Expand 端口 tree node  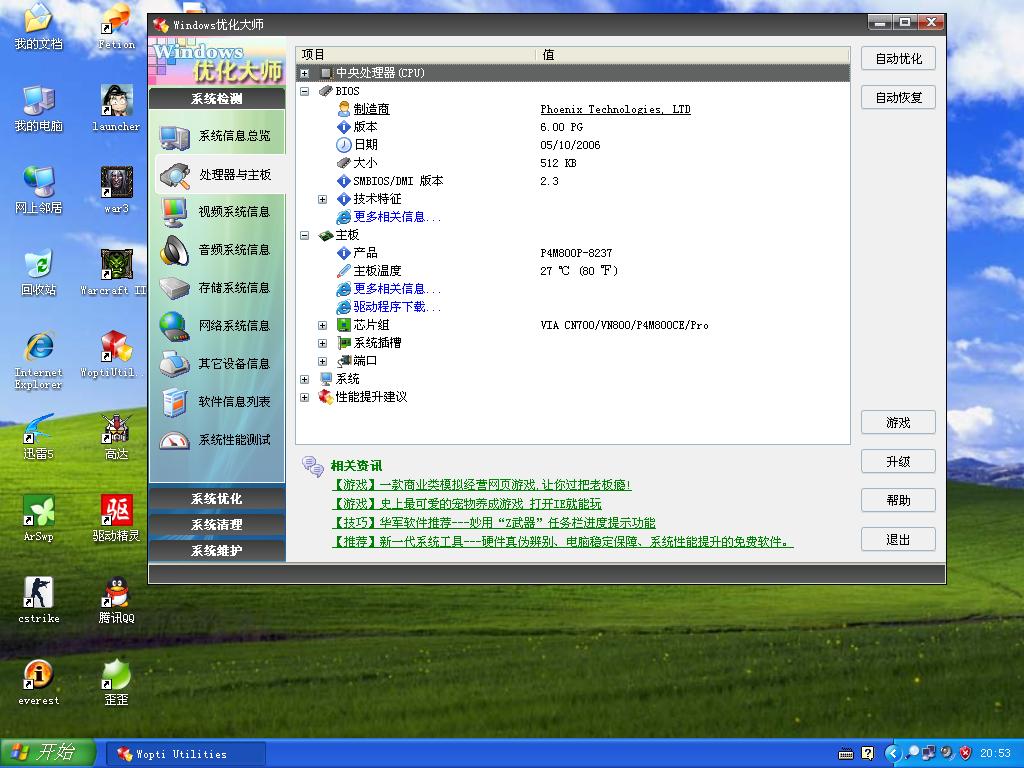[x=323, y=361]
